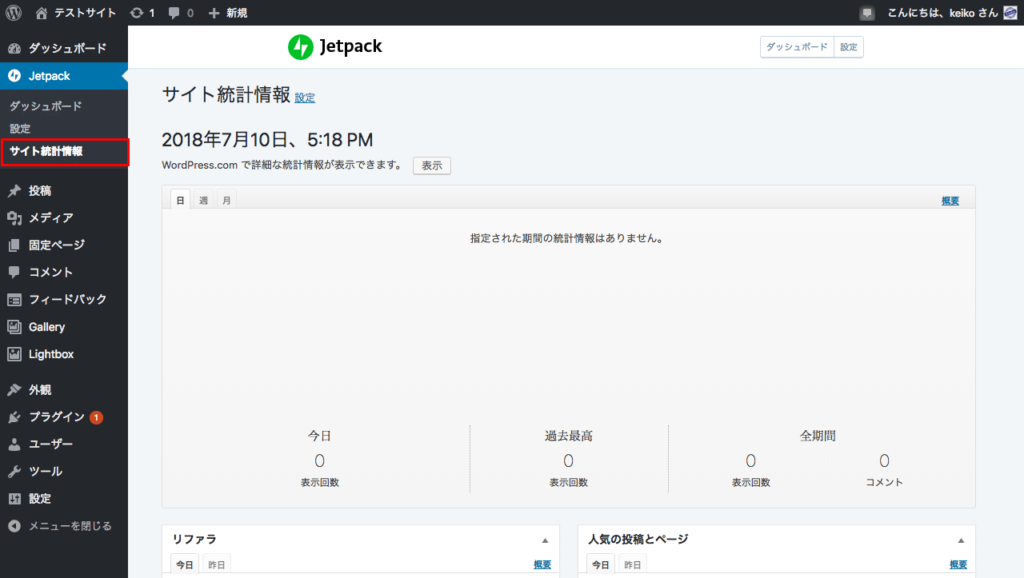Click the メディア icon in sidebar
This screenshot has width=1024, height=578.
[x=14, y=218]
